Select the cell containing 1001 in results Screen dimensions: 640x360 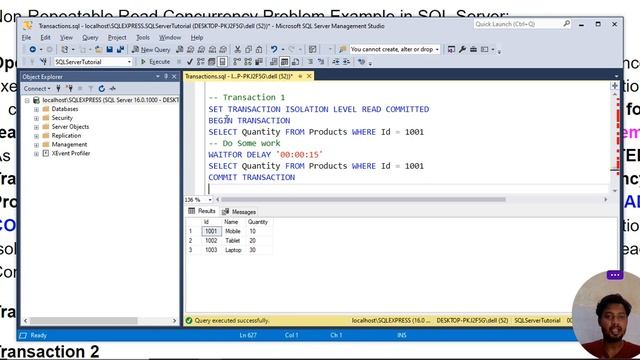click(x=211, y=231)
